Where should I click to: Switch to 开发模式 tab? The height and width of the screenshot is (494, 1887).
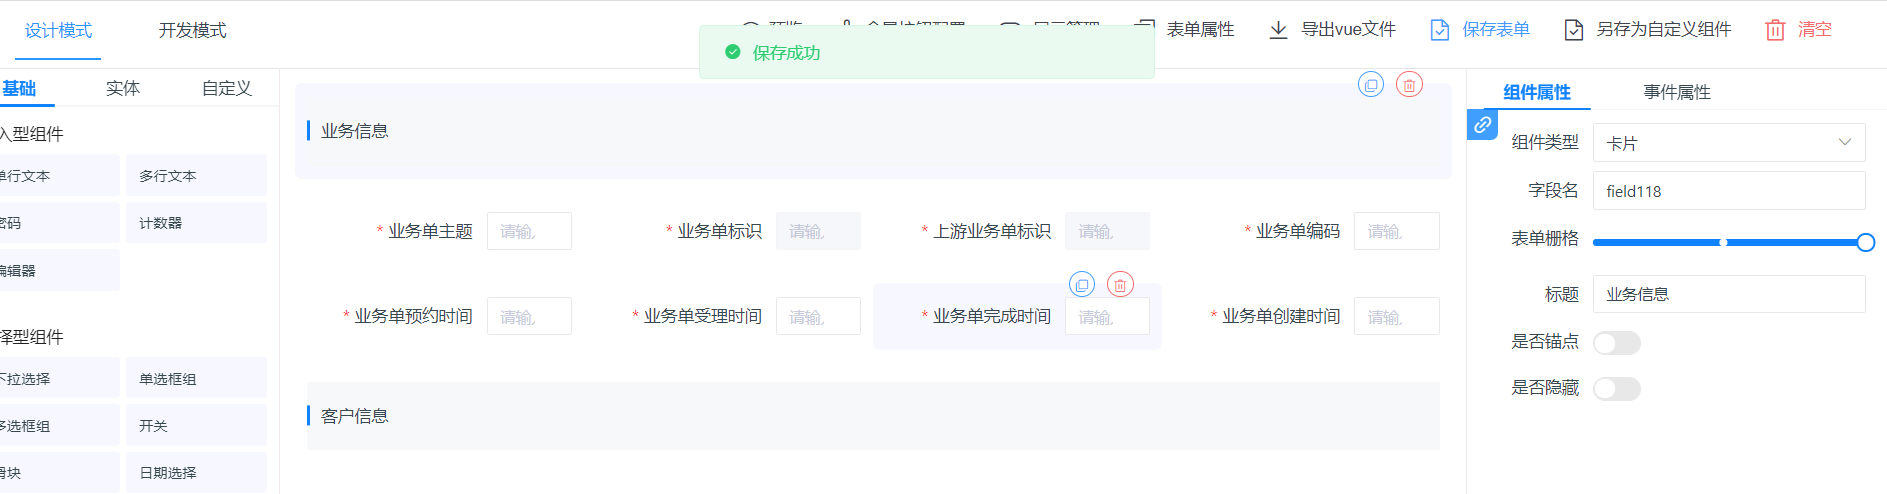pyautogui.click(x=192, y=31)
